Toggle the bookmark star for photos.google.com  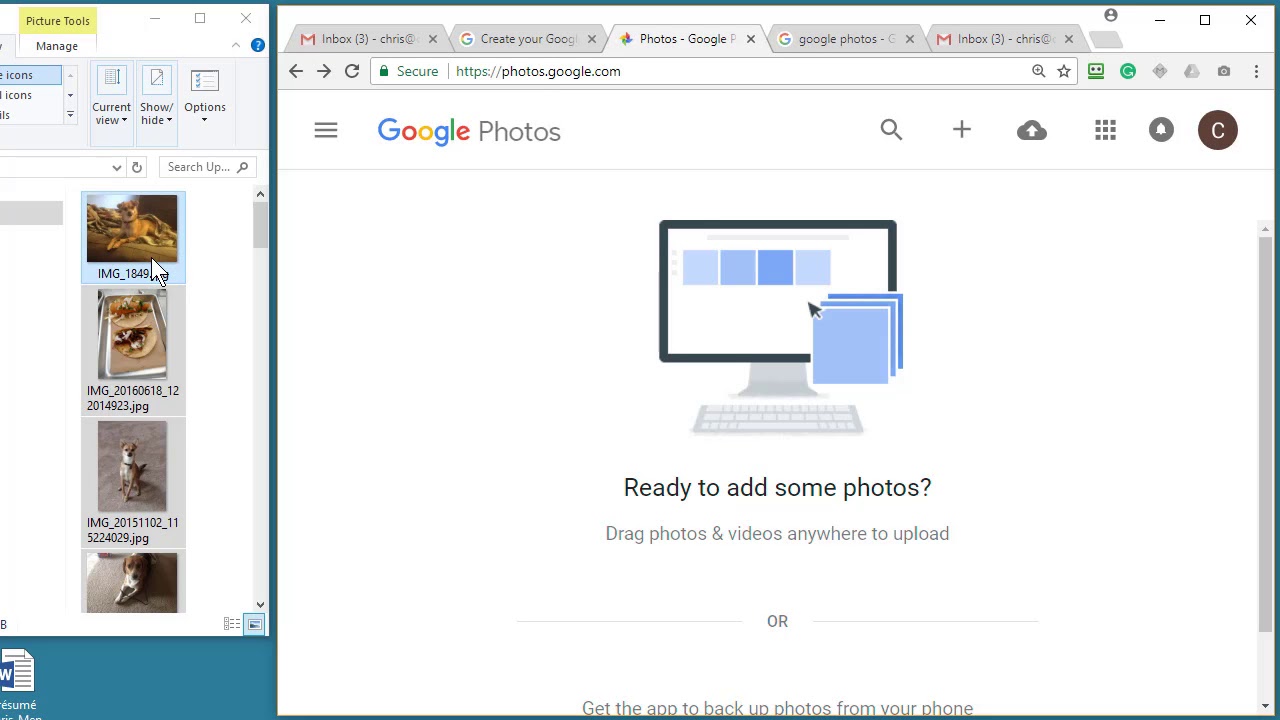coord(1063,71)
